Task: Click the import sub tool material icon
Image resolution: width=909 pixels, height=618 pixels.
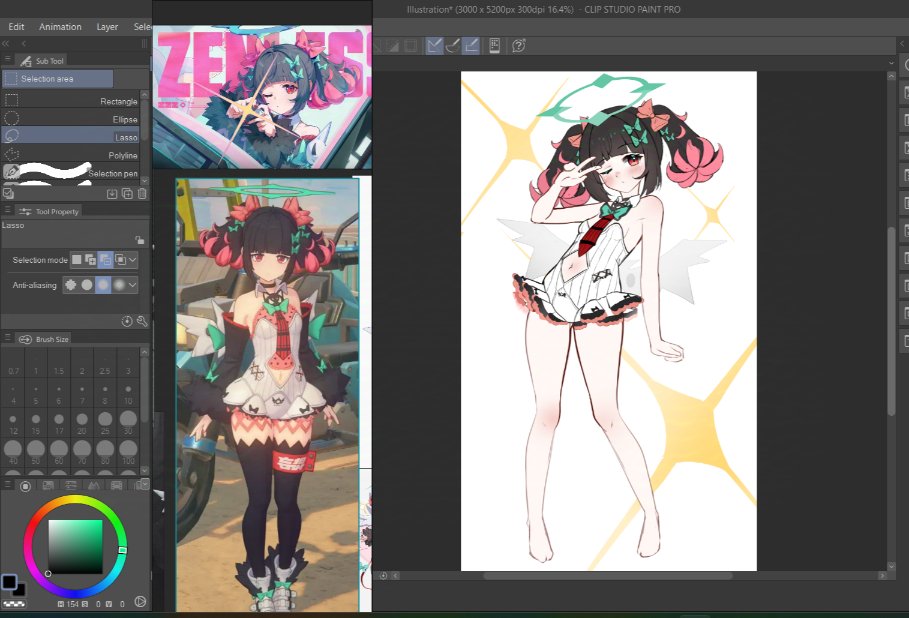Action: point(112,194)
